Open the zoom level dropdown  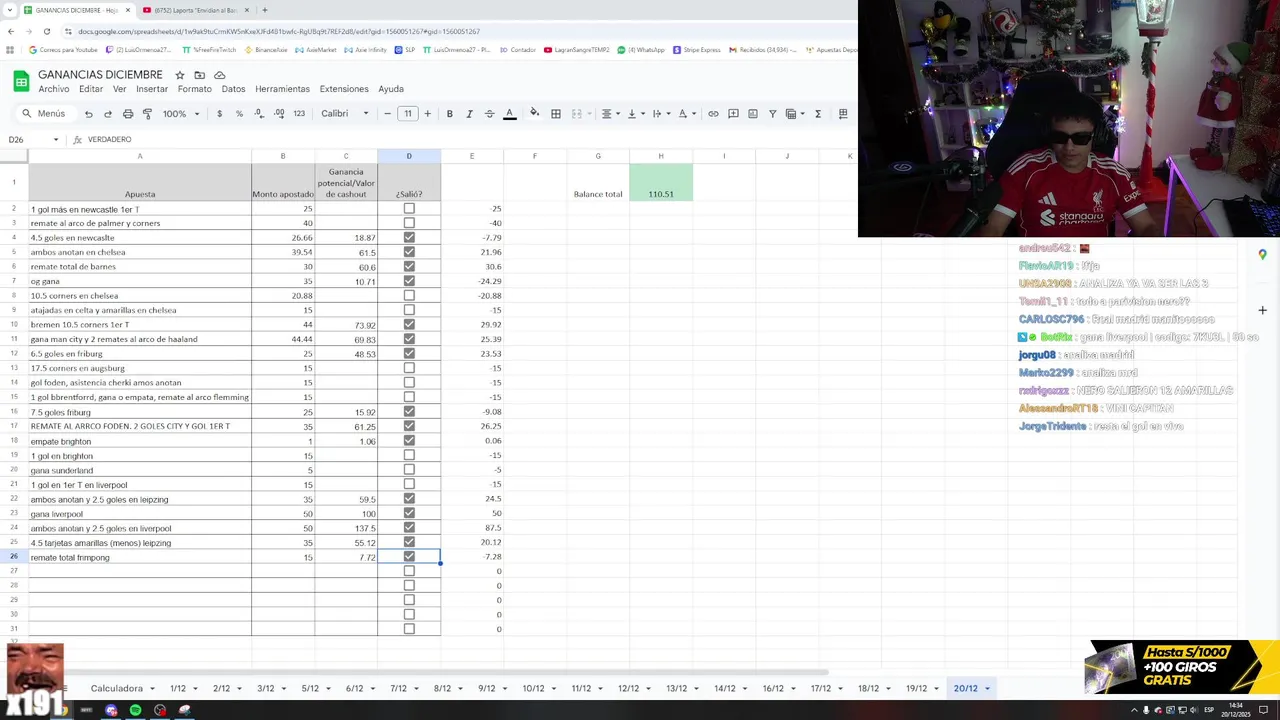click(x=181, y=114)
